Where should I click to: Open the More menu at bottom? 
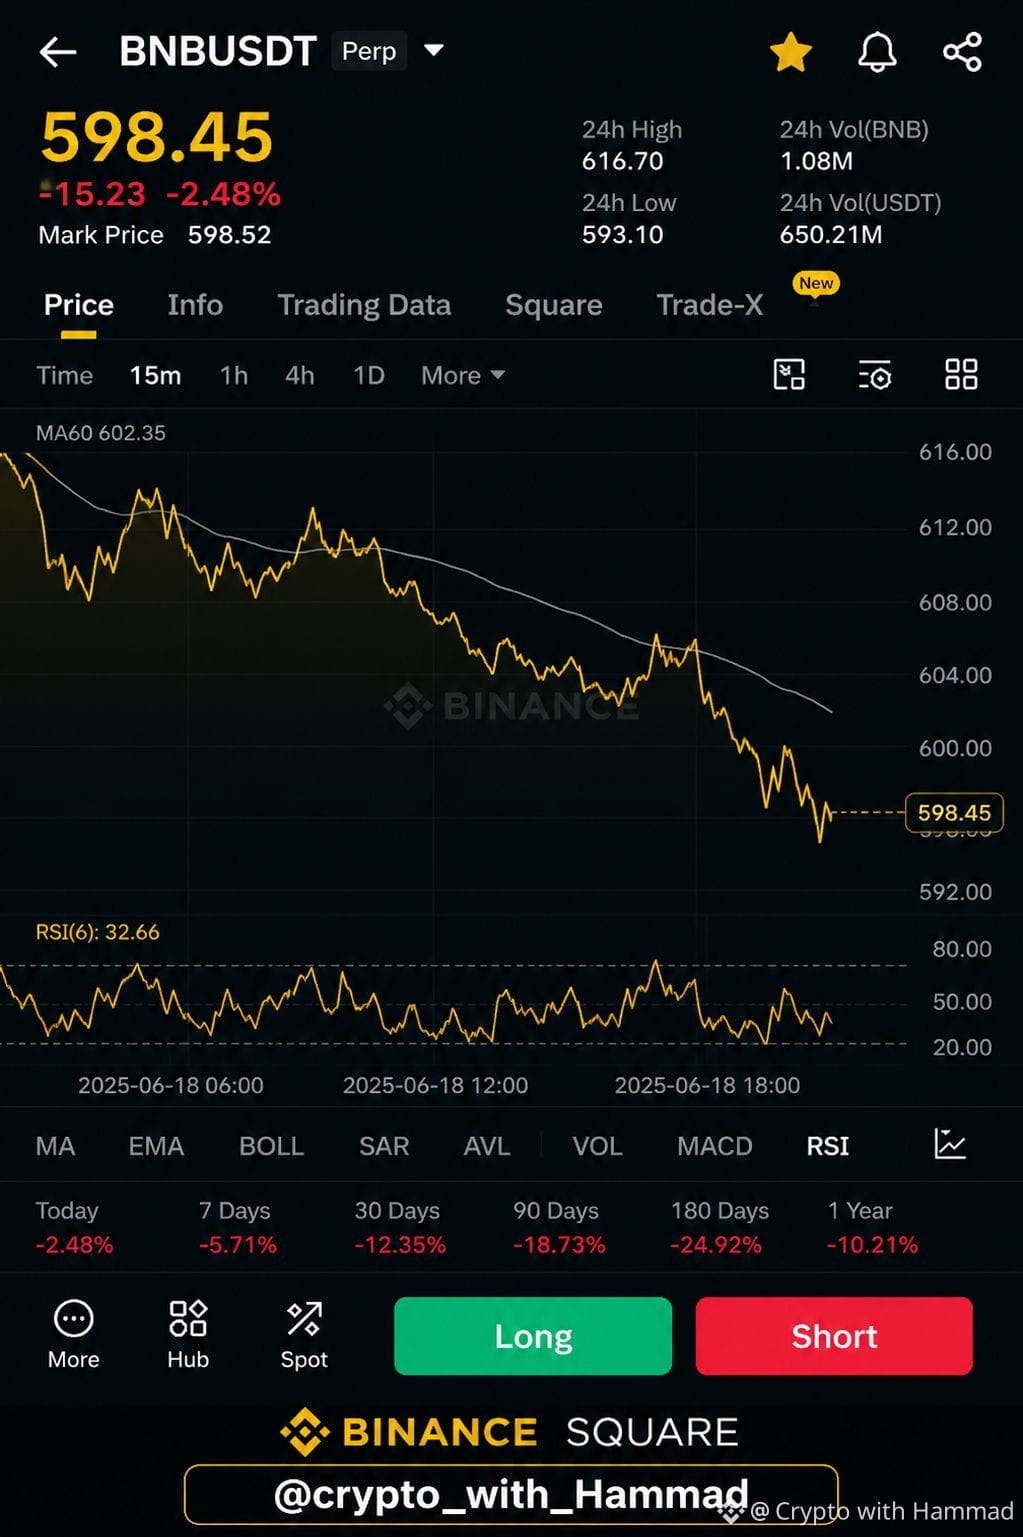tap(73, 1335)
